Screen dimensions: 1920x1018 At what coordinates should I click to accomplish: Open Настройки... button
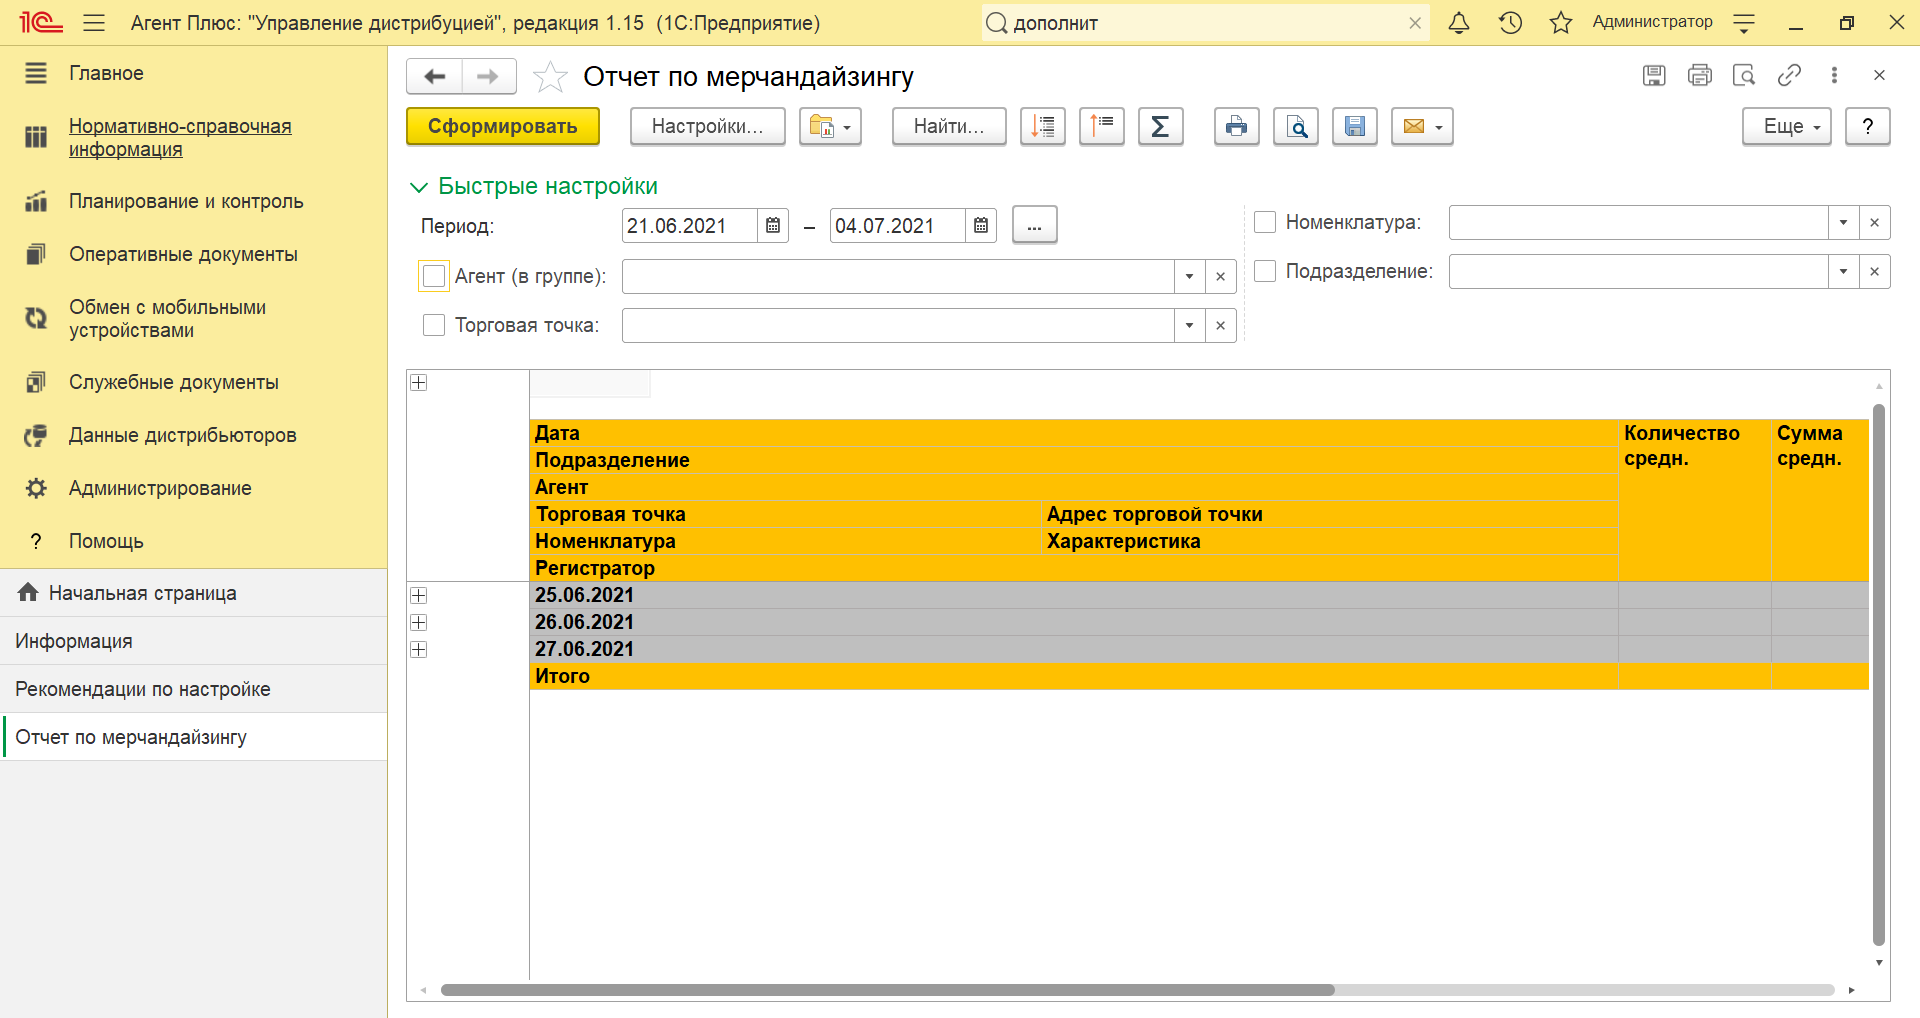point(708,127)
